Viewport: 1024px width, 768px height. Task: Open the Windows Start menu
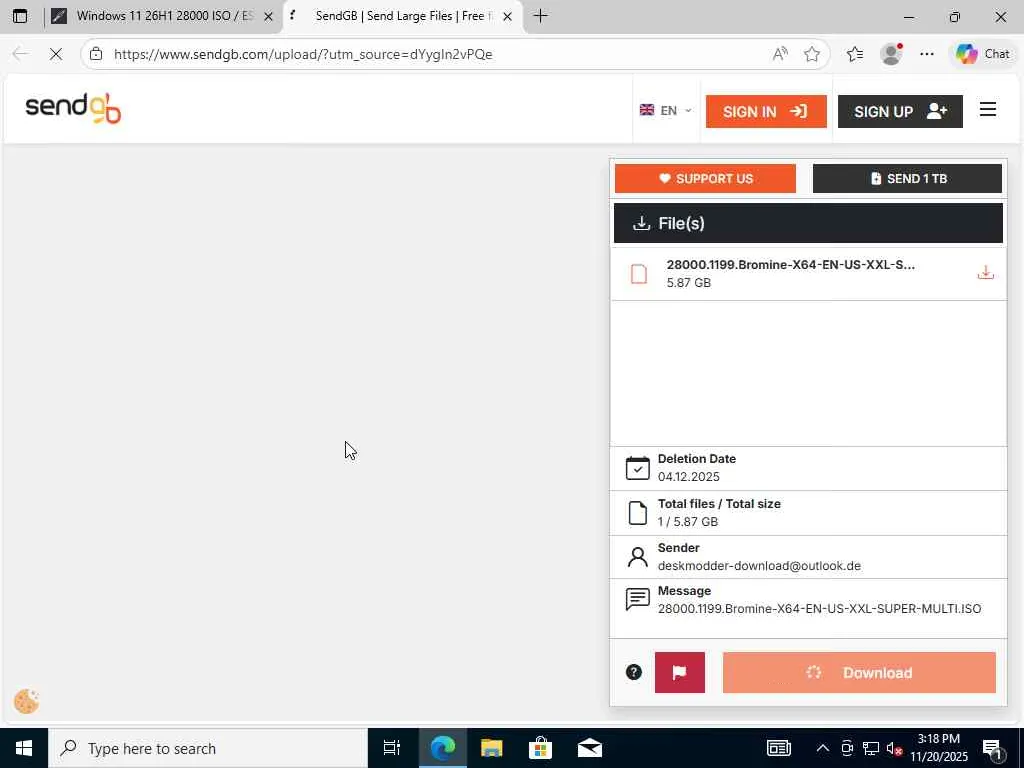pos(24,748)
